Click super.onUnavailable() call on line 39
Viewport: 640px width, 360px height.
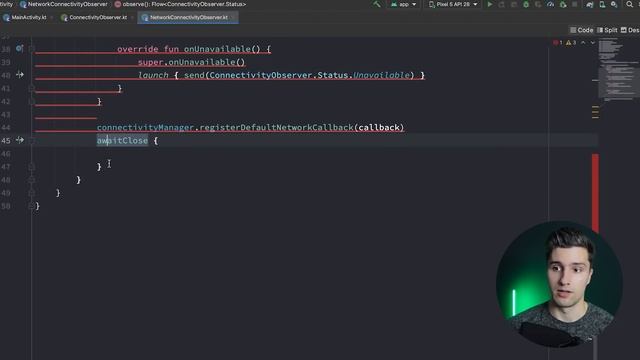click(x=191, y=62)
